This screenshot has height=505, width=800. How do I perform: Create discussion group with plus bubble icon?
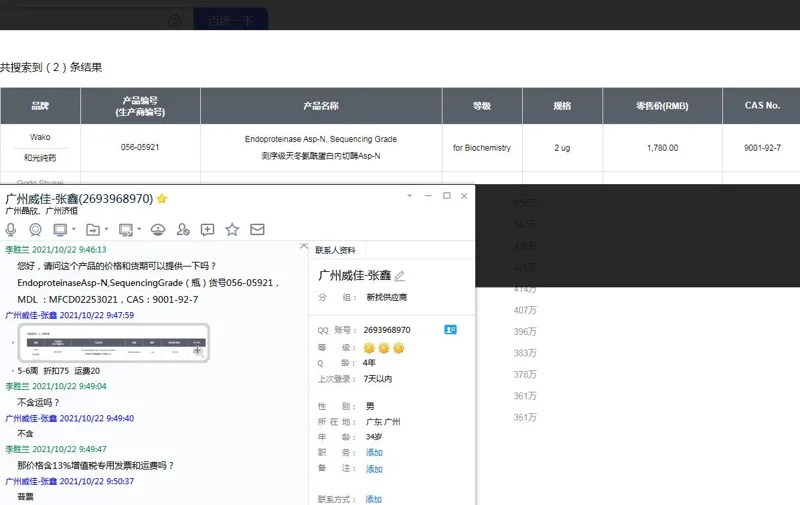(208, 230)
